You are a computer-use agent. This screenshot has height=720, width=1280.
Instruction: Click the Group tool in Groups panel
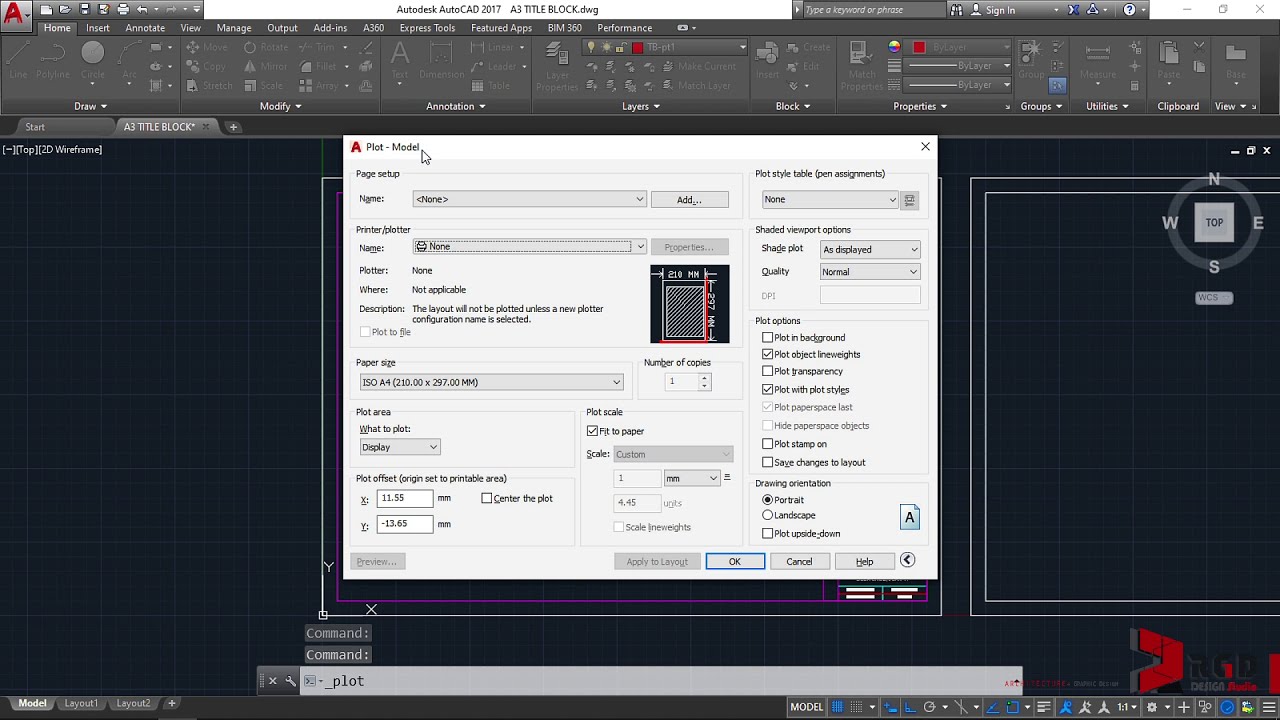click(x=1031, y=61)
